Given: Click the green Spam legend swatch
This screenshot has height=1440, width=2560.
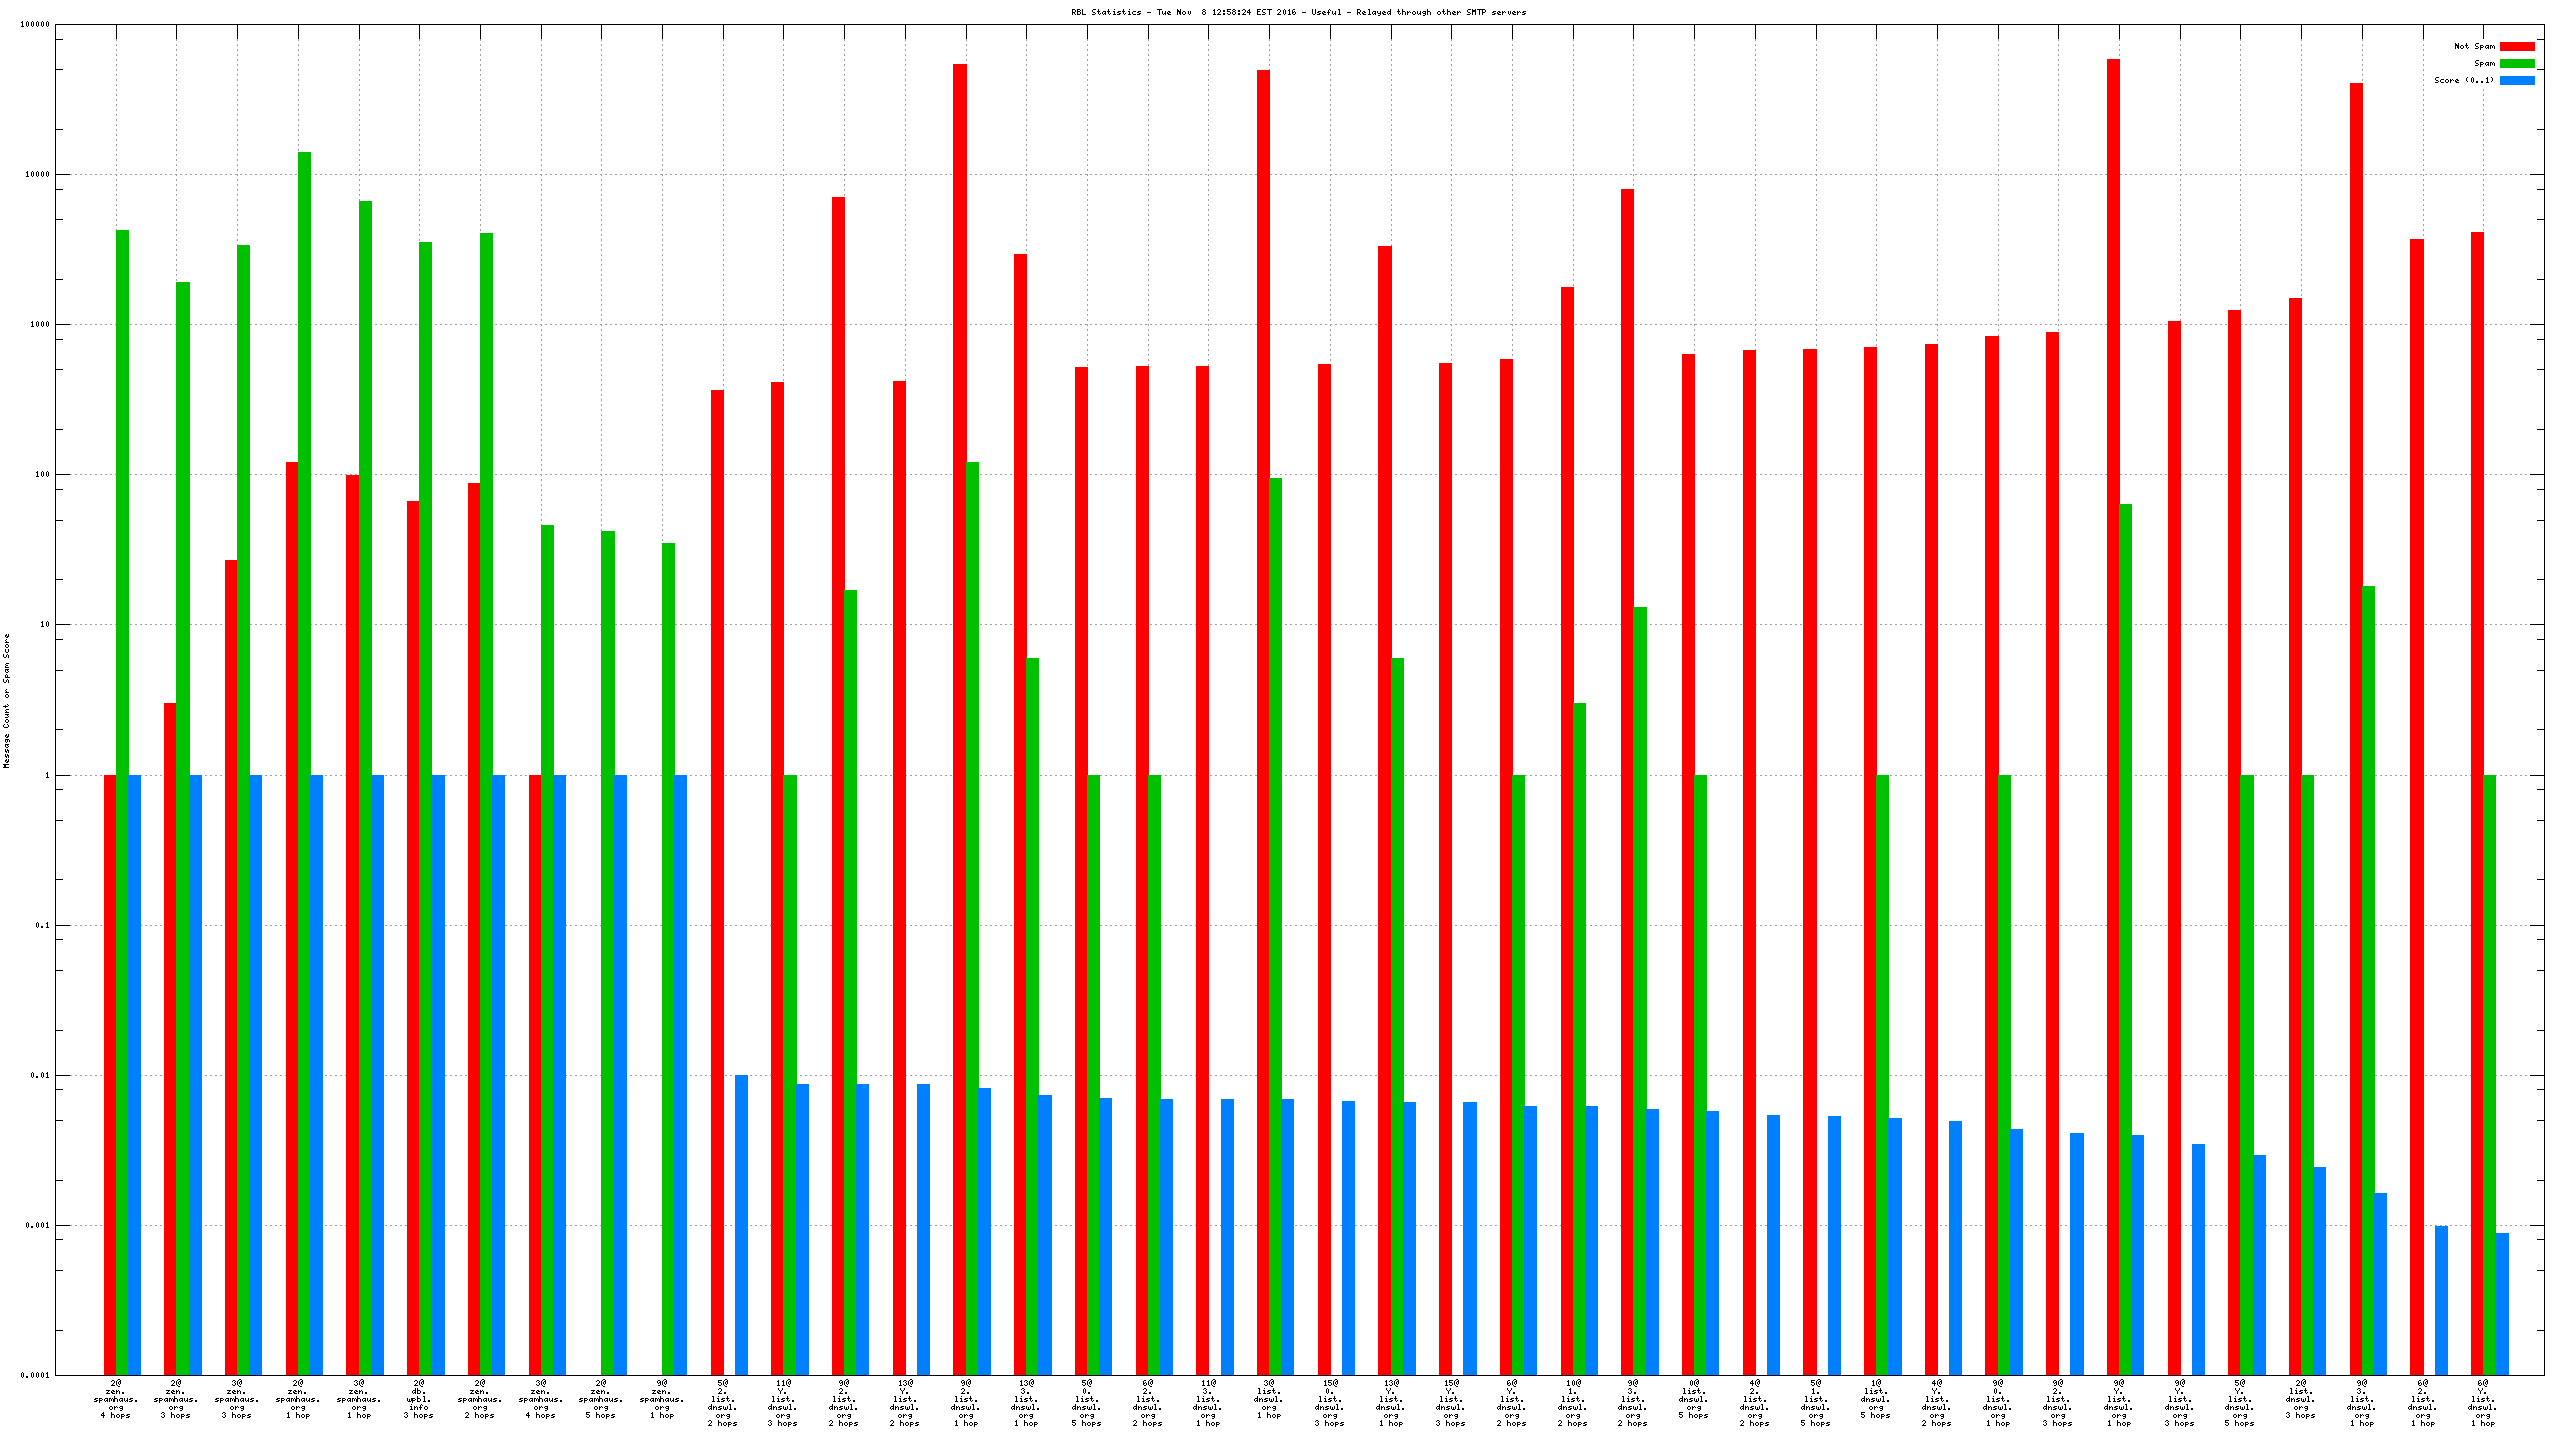Looking at the screenshot, I should (2516, 63).
